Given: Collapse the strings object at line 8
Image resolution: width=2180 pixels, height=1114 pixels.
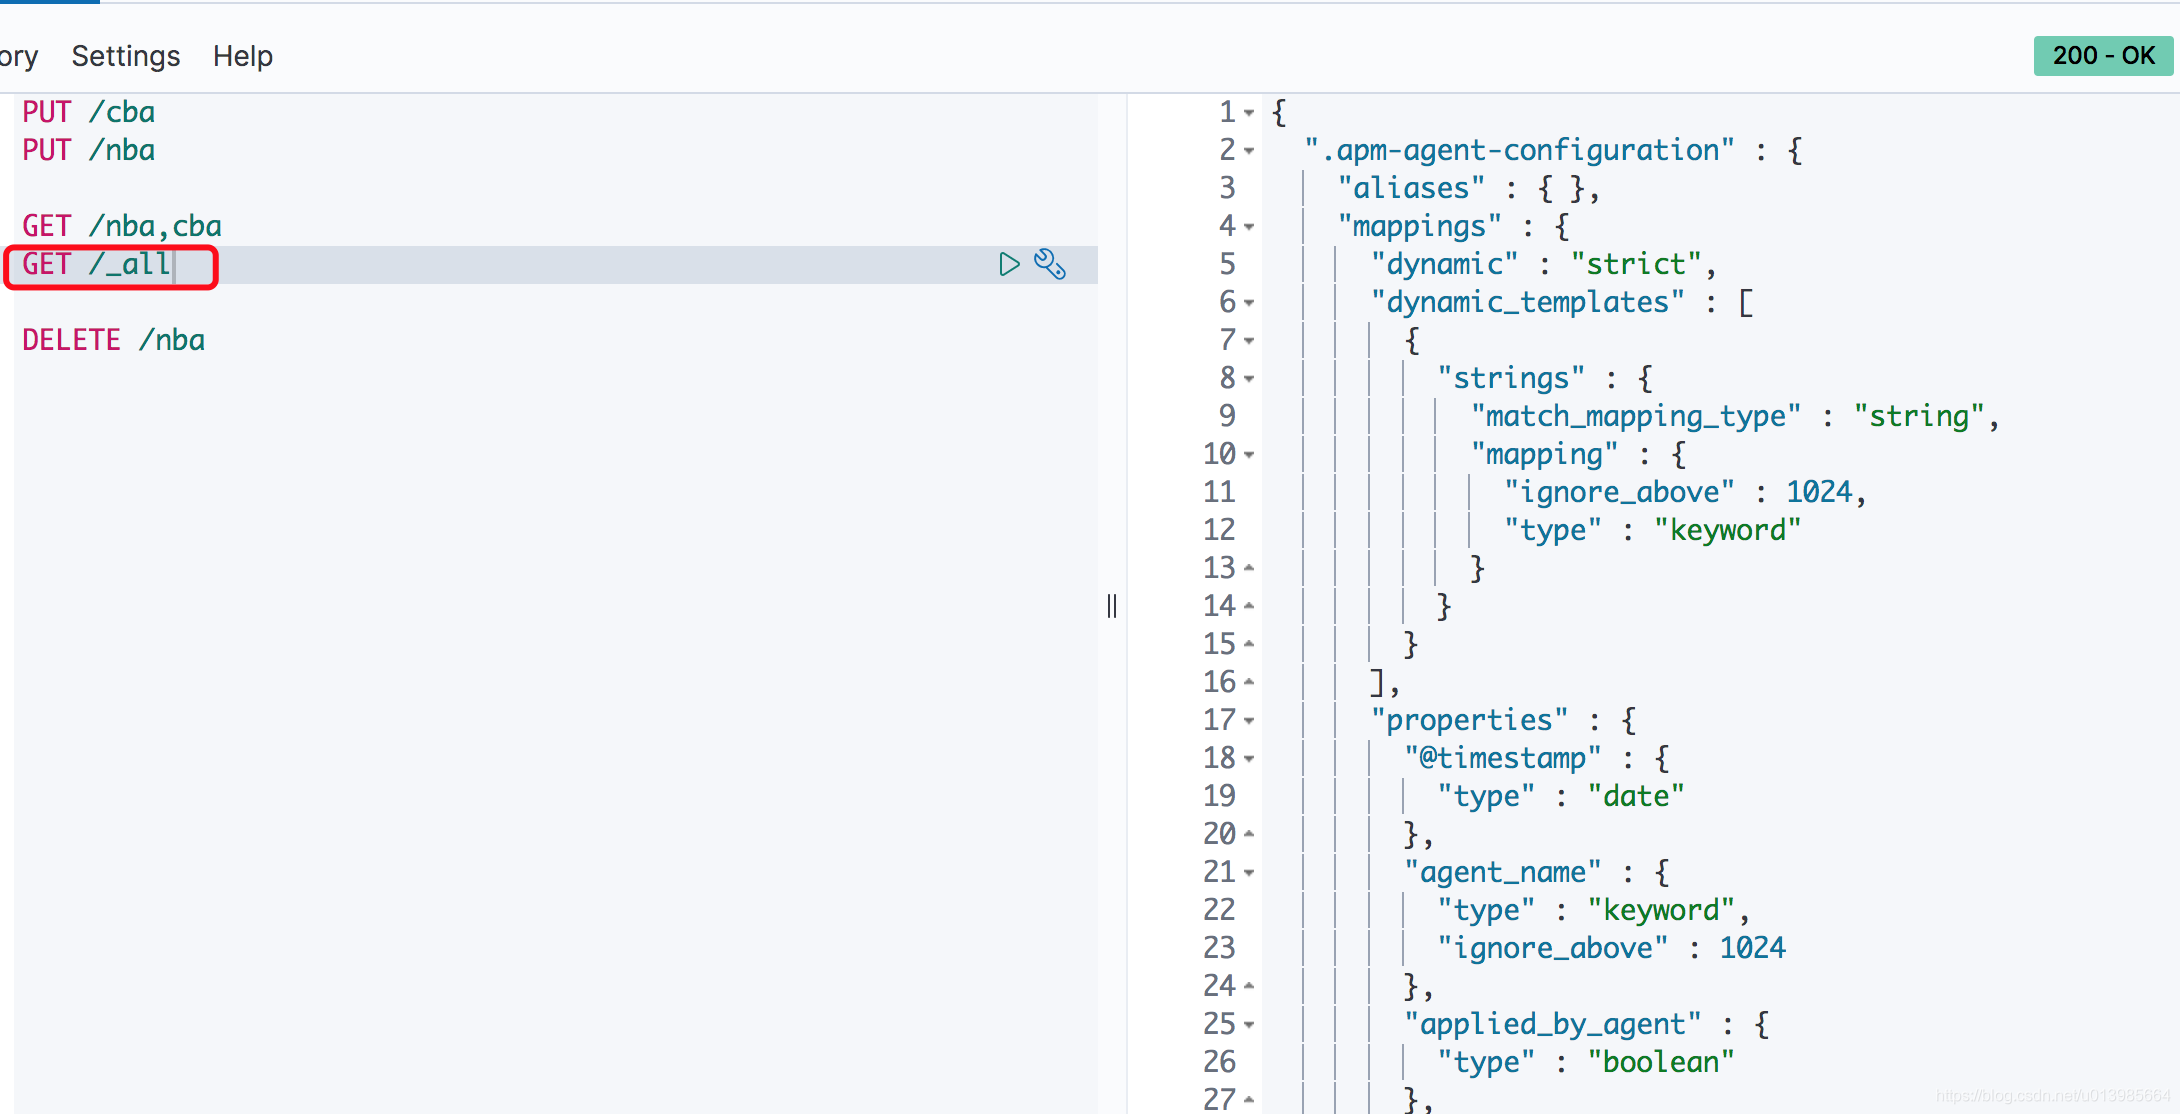Looking at the screenshot, I should pyautogui.click(x=1249, y=379).
